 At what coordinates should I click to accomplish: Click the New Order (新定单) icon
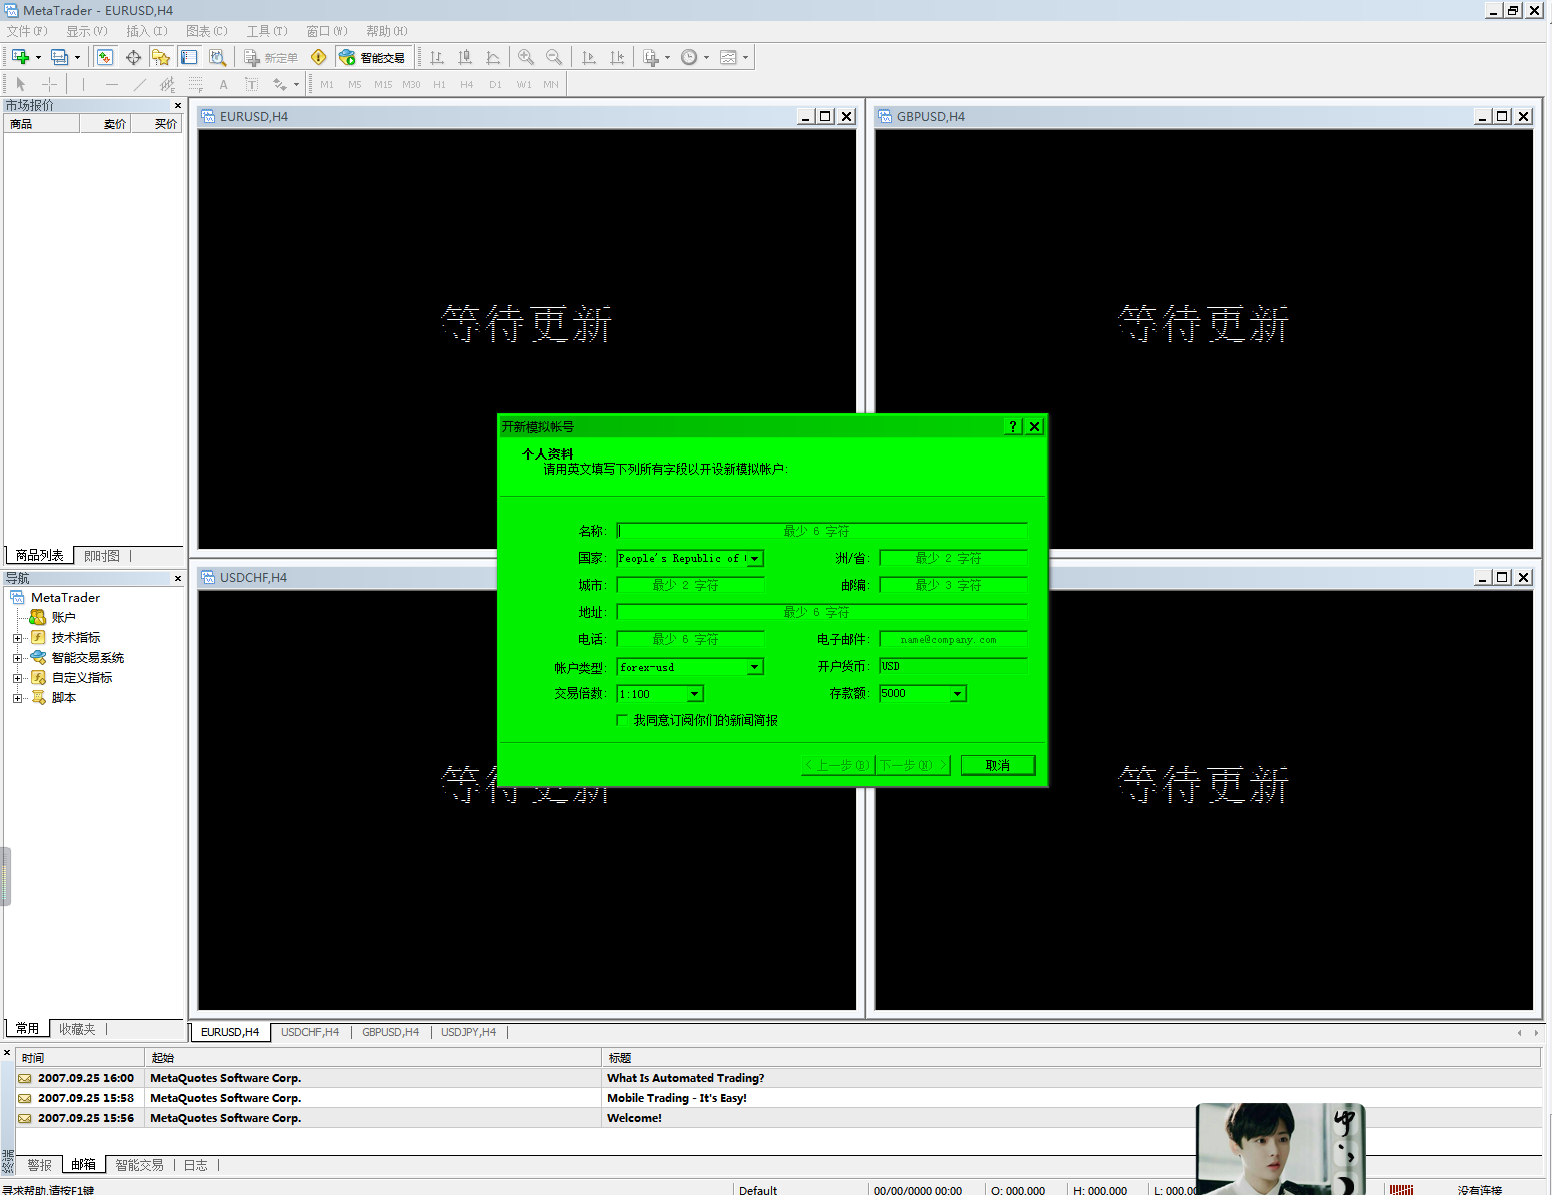coord(270,57)
